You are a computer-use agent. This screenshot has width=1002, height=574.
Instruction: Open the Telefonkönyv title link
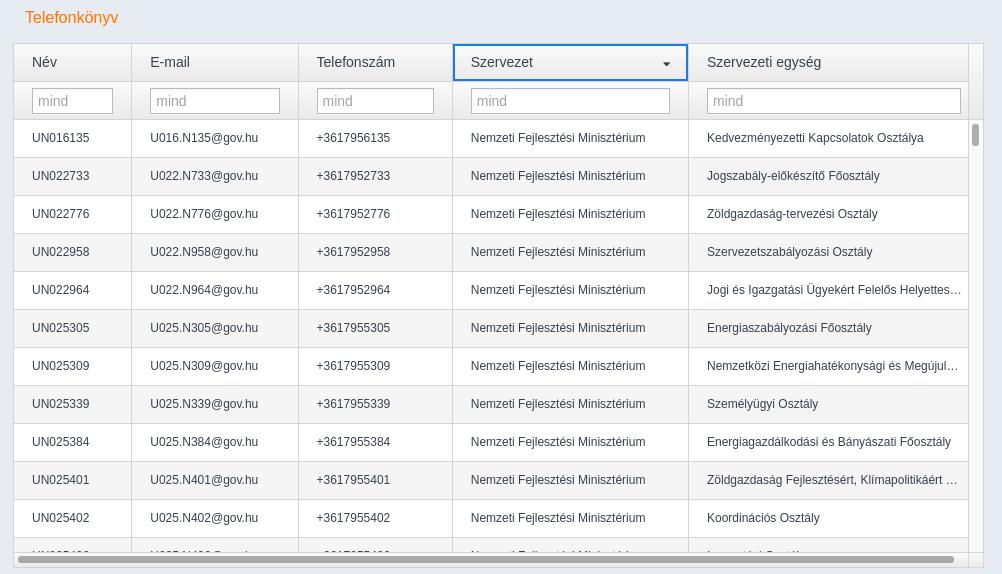click(x=72, y=17)
